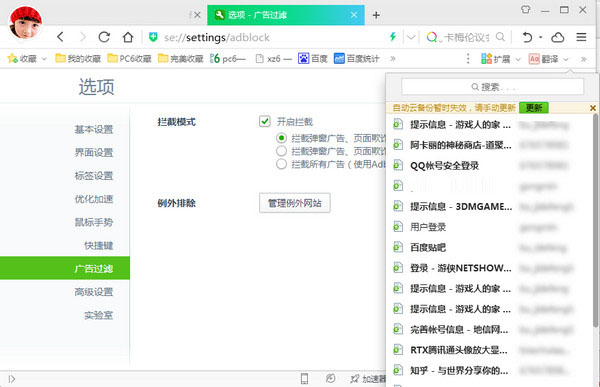Open a new tab with plus button
This screenshot has height=387, width=600.
(x=376, y=15)
